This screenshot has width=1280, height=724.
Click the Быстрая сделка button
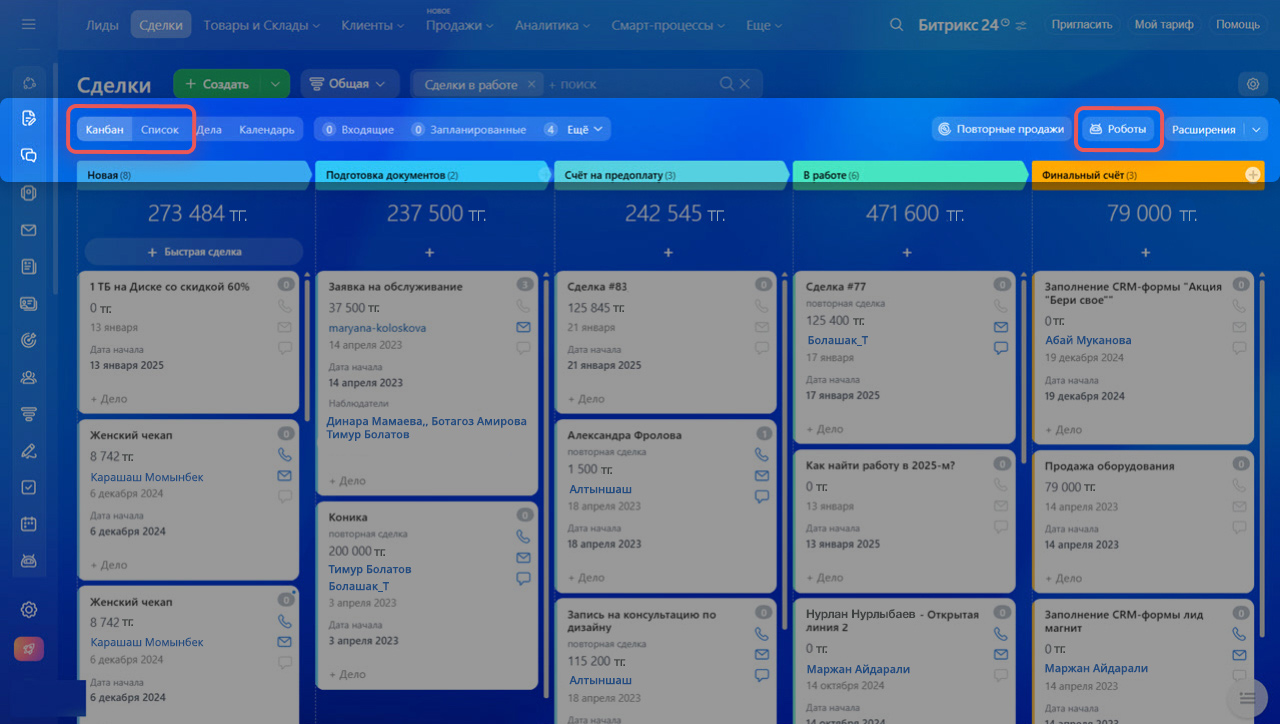coord(194,252)
